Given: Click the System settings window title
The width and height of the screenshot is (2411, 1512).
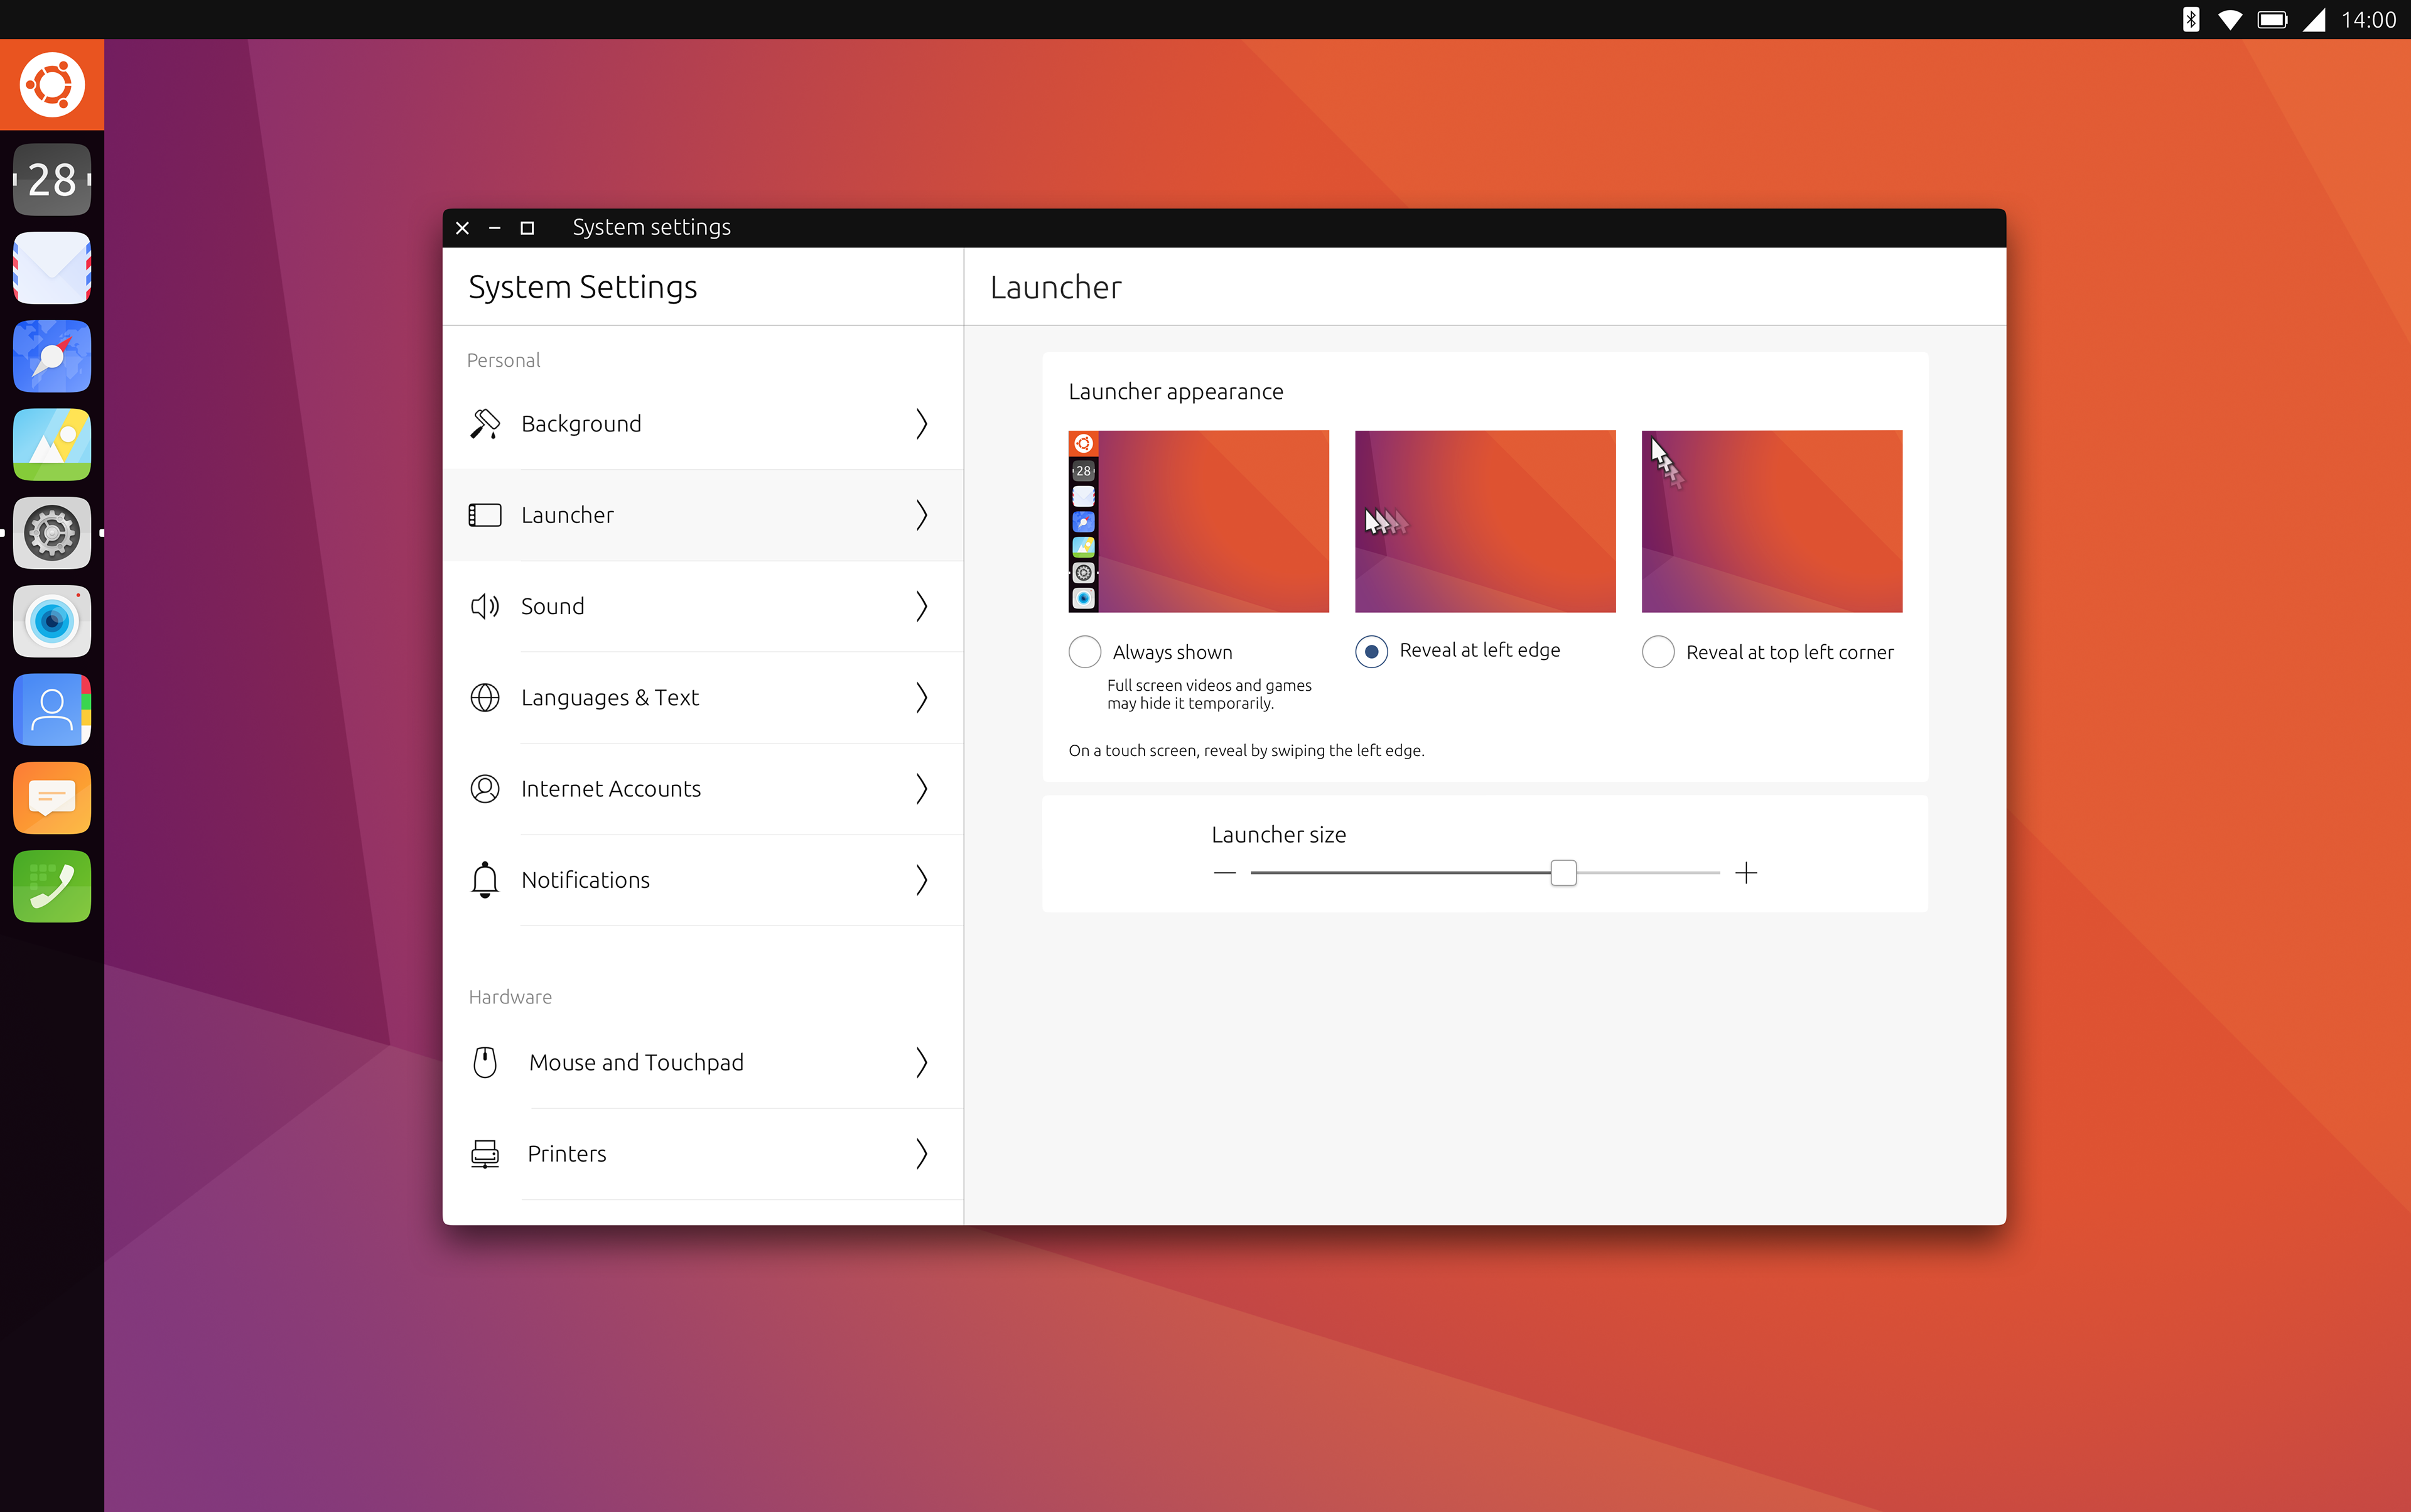Looking at the screenshot, I should pos(651,227).
